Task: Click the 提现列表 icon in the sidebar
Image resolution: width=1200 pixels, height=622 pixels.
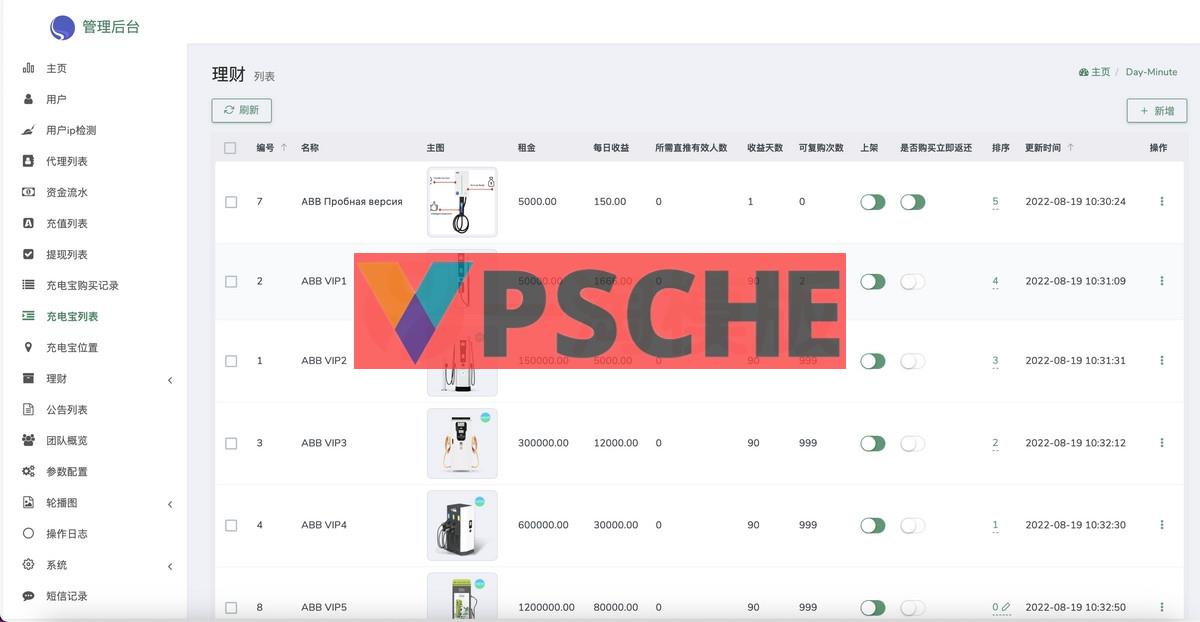Action: click(x=27, y=254)
